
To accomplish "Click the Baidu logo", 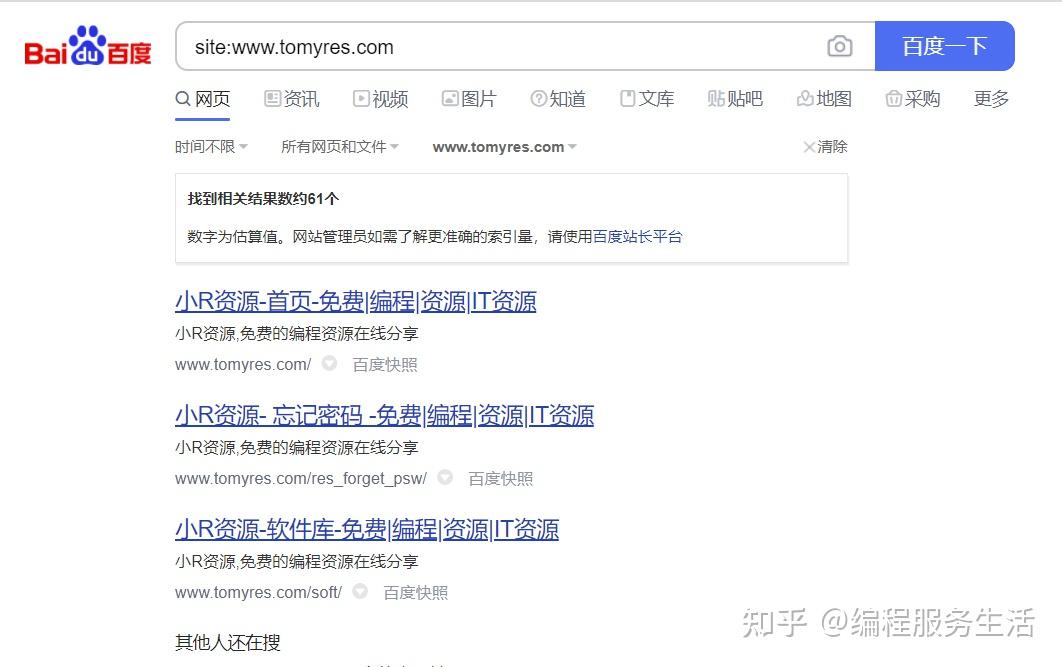I will point(87,46).
